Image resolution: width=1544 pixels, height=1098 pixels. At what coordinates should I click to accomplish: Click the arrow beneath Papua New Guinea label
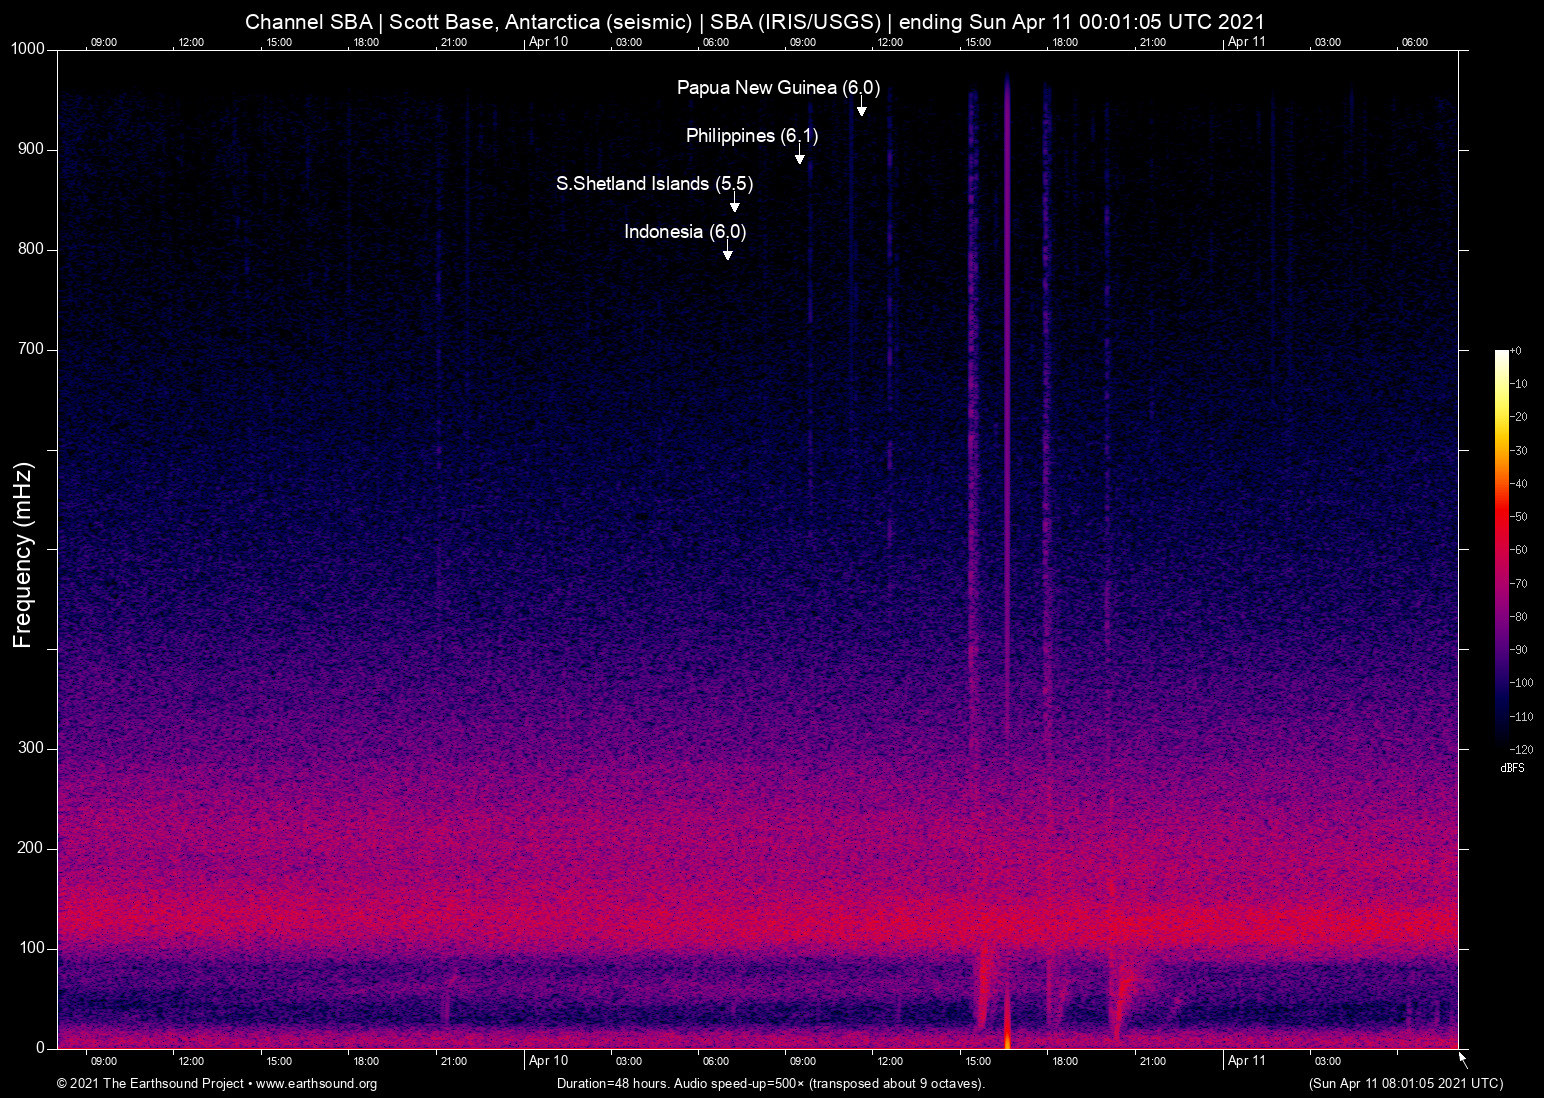(x=861, y=107)
